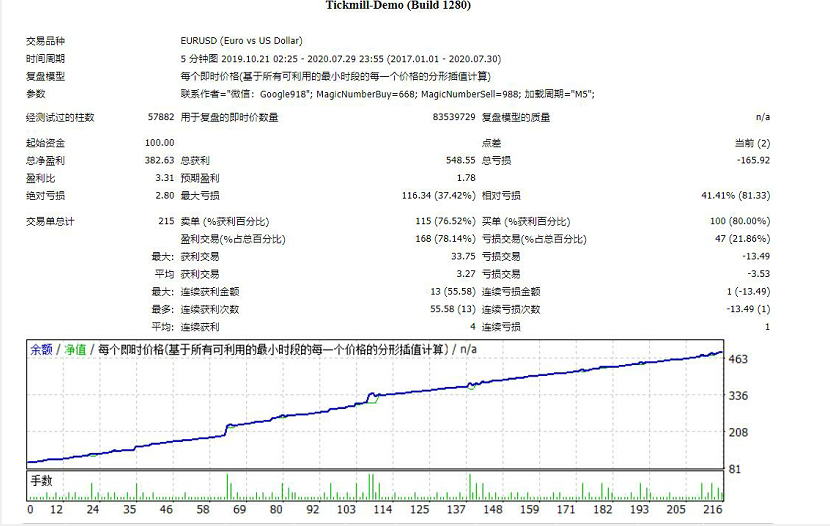Click the 手数 volume panel label
This screenshot has height=526, width=830.
coord(41,480)
